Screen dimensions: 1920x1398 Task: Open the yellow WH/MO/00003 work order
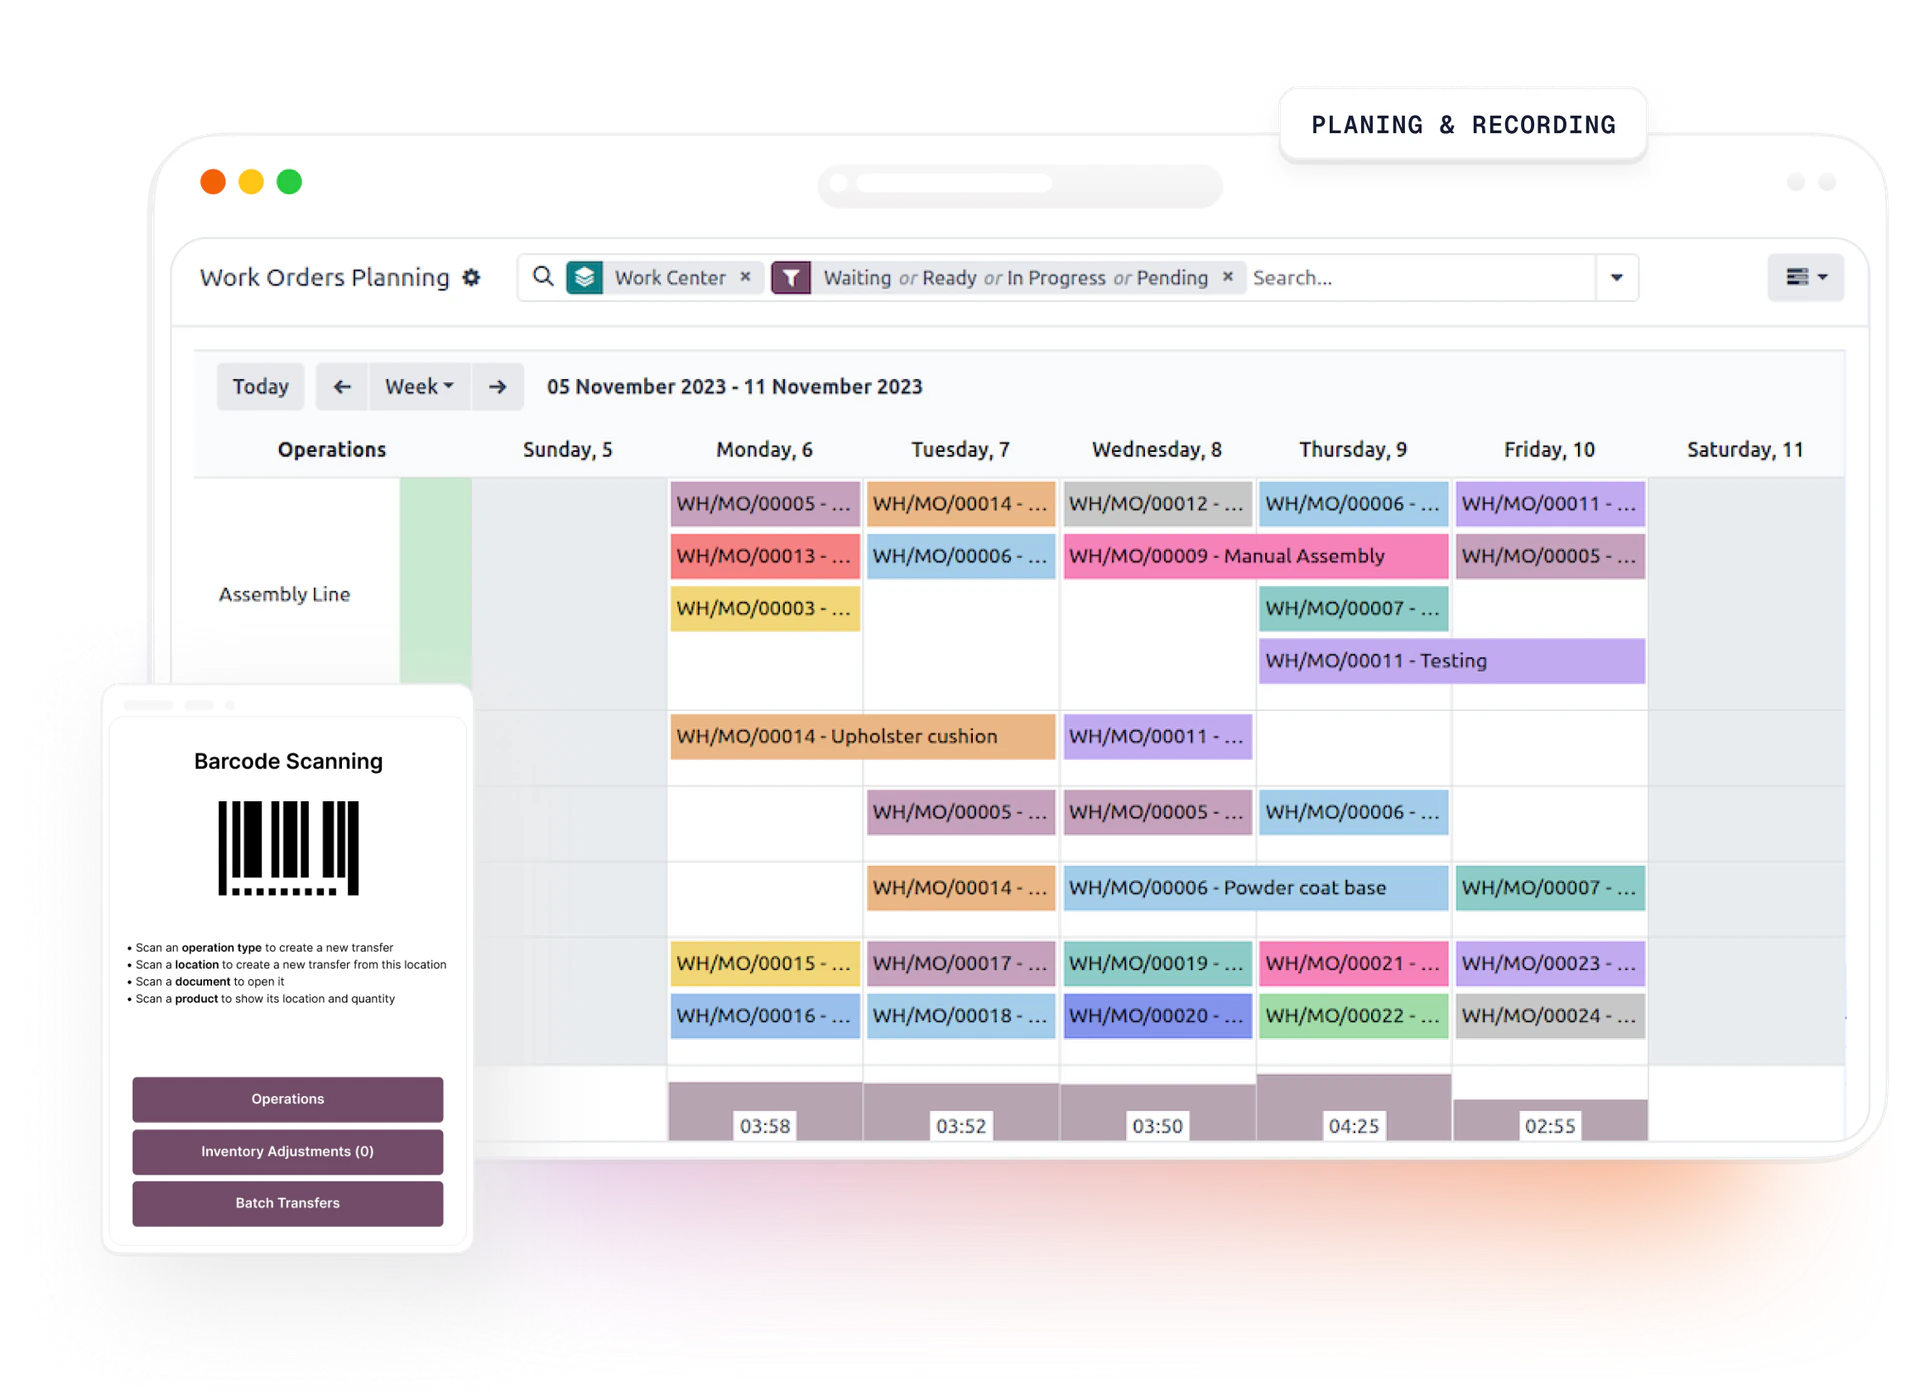coord(765,608)
